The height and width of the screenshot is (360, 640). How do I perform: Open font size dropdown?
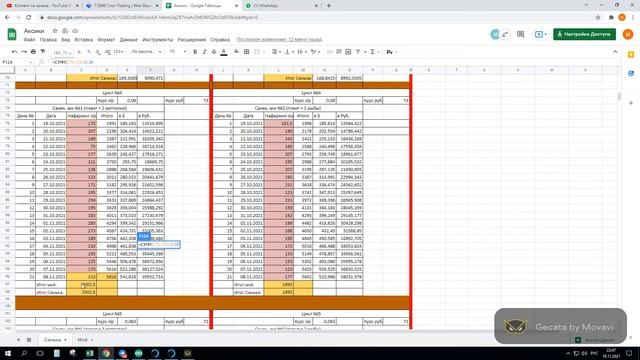[x=178, y=52]
